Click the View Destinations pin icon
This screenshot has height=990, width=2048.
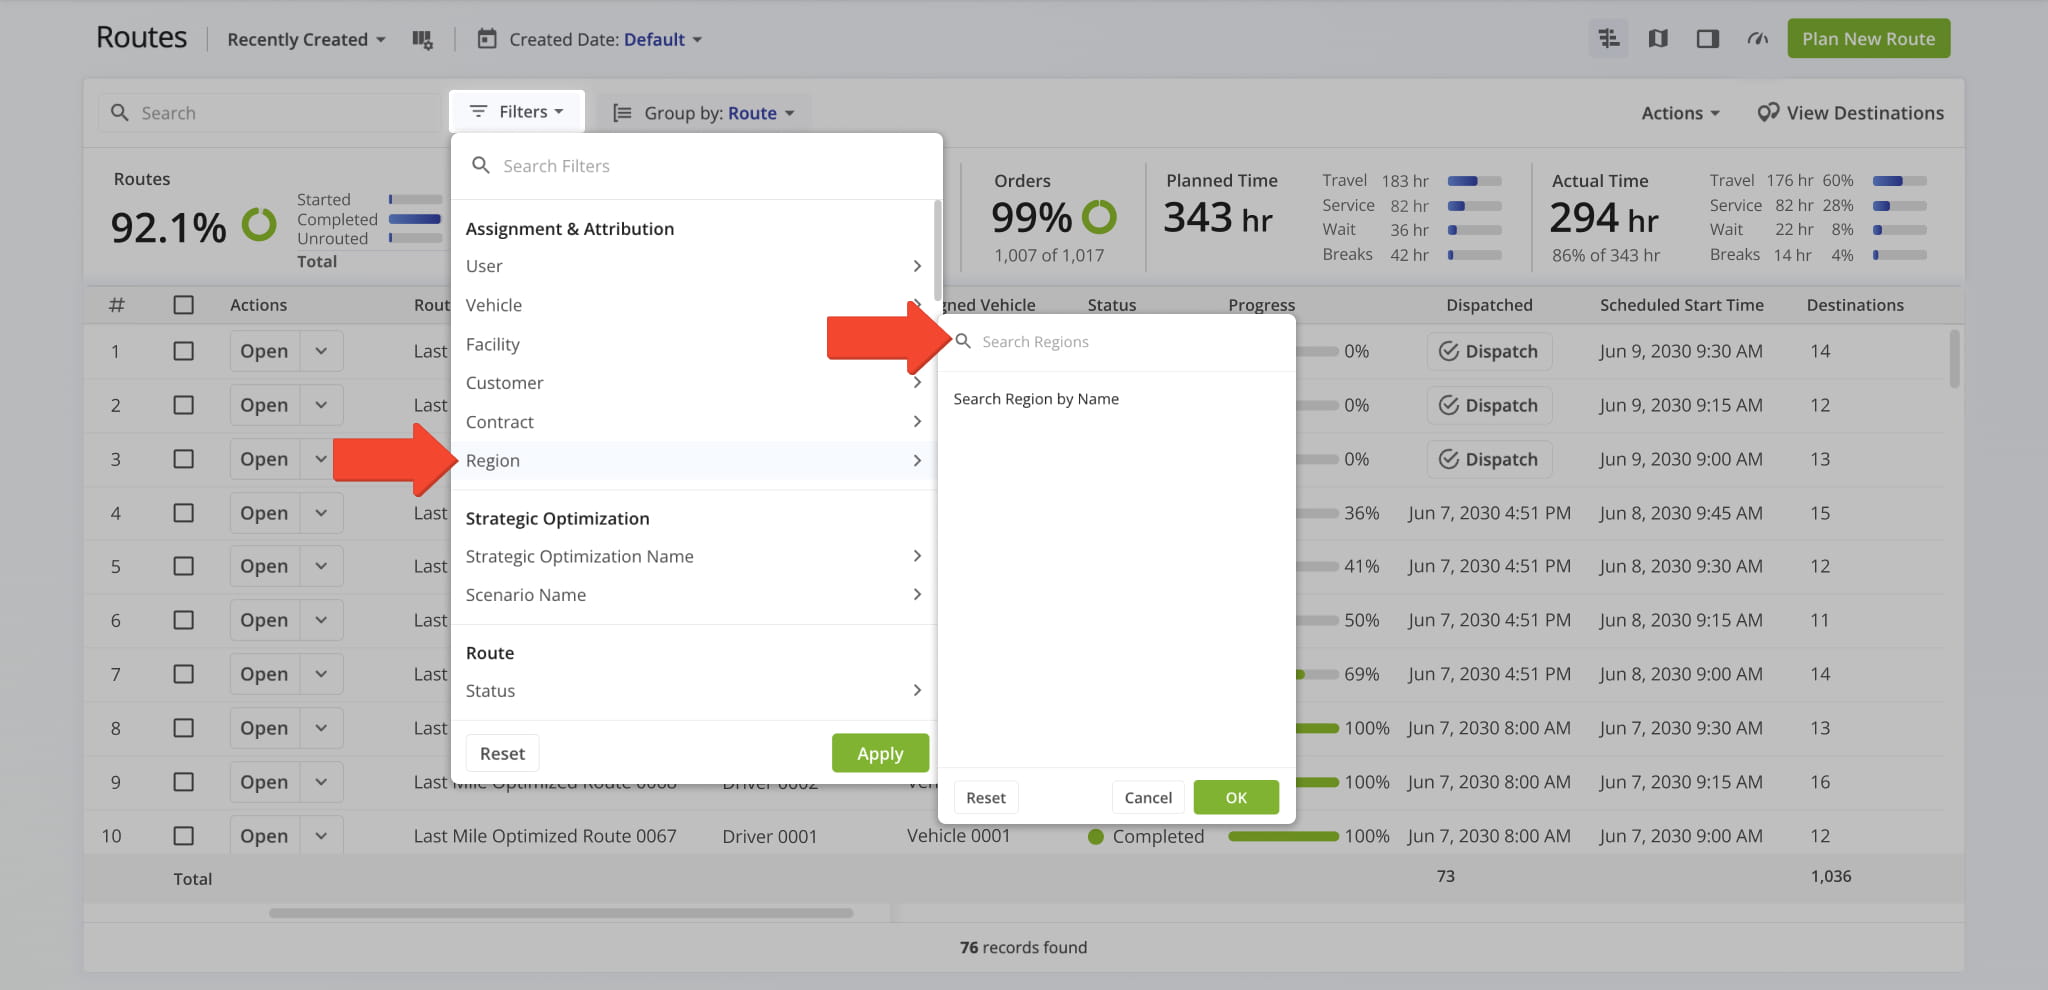coord(1767,113)
